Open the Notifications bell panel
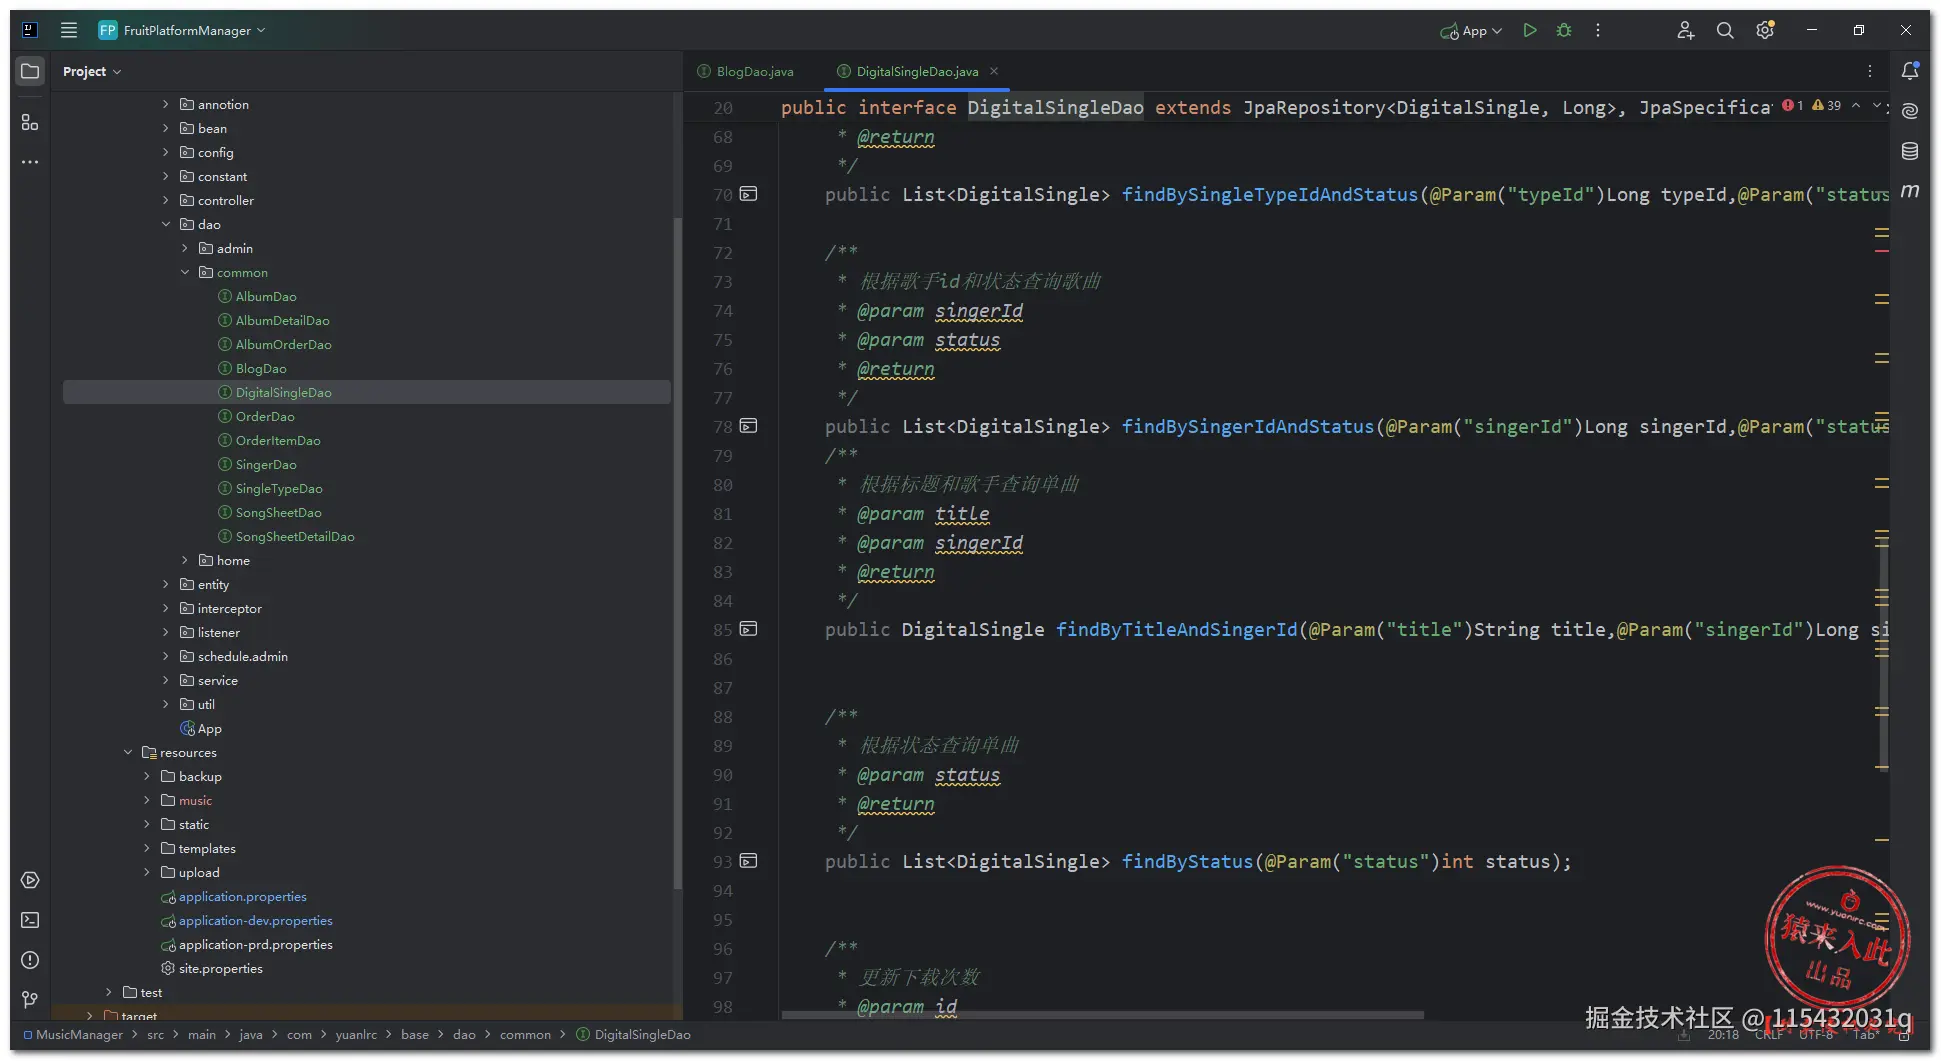 [x=1910, y=71]
